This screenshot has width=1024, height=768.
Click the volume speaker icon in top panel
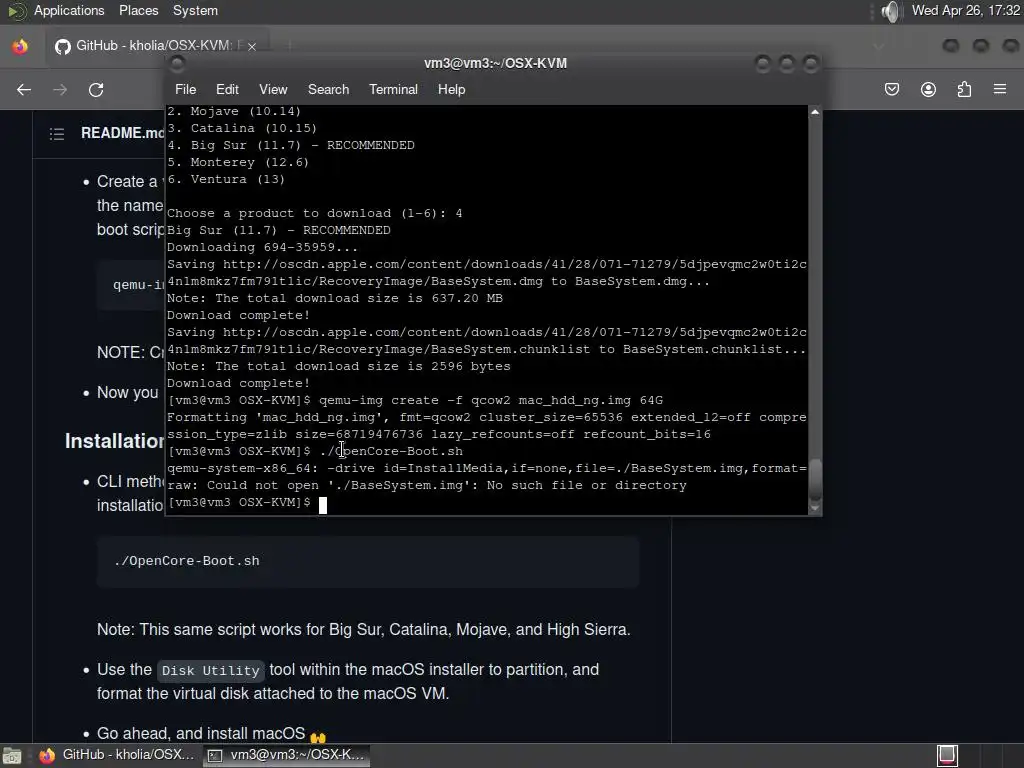pyautogui.click(x=890, y=11)
